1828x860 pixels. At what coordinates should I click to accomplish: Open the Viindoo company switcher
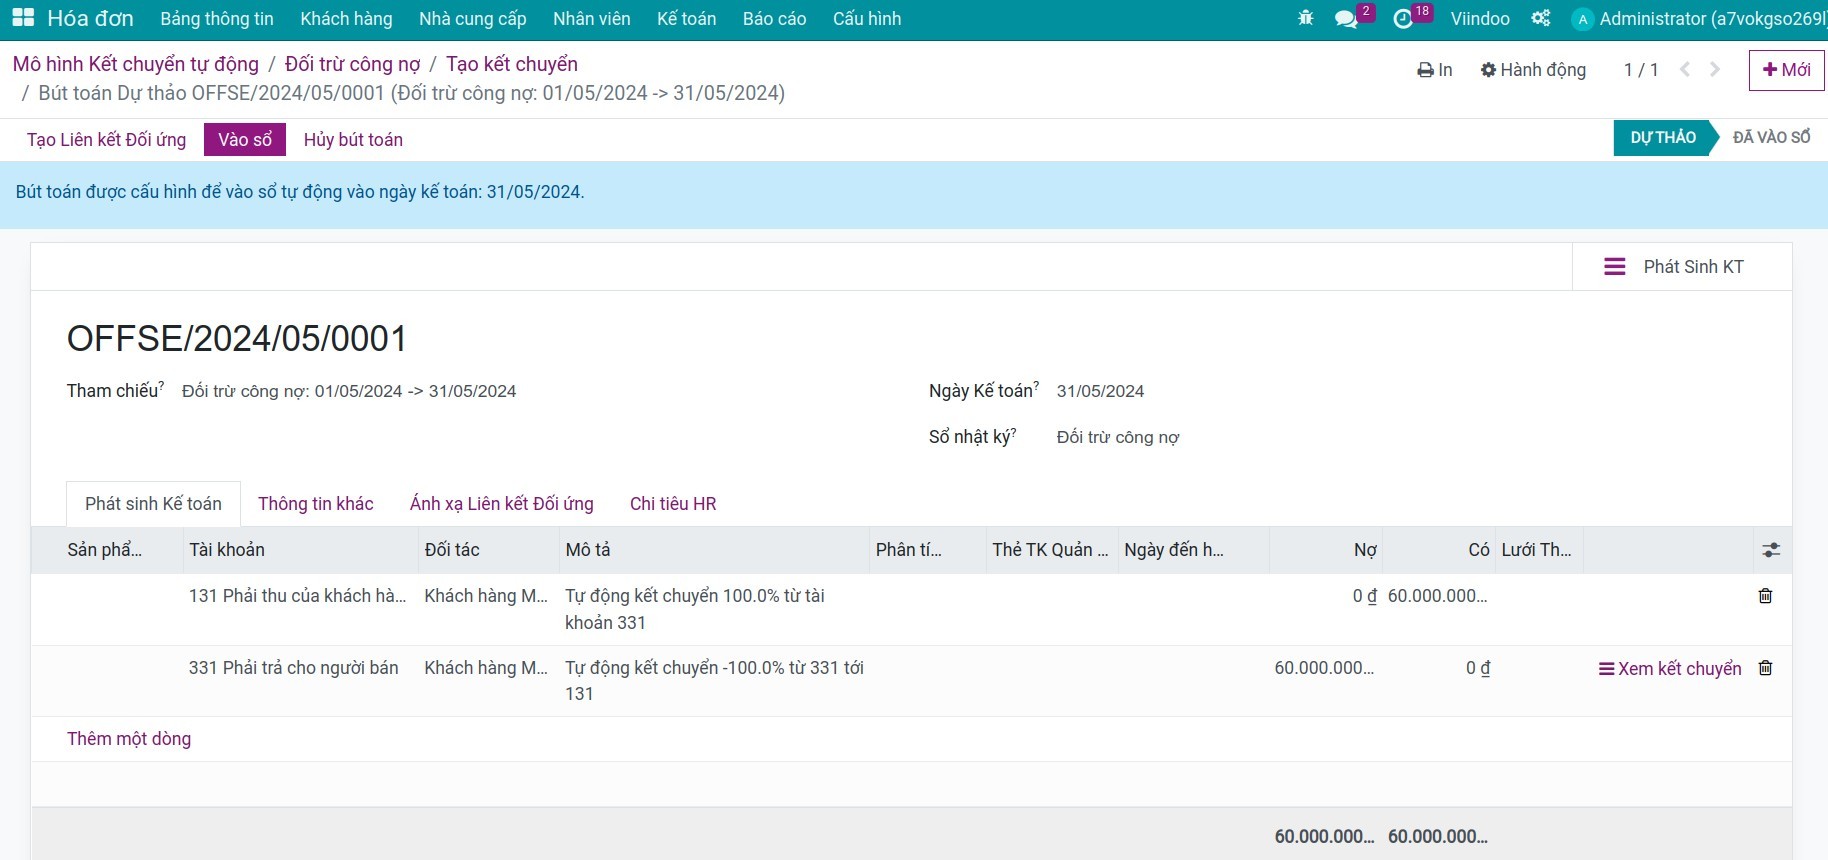[1480, 19]
